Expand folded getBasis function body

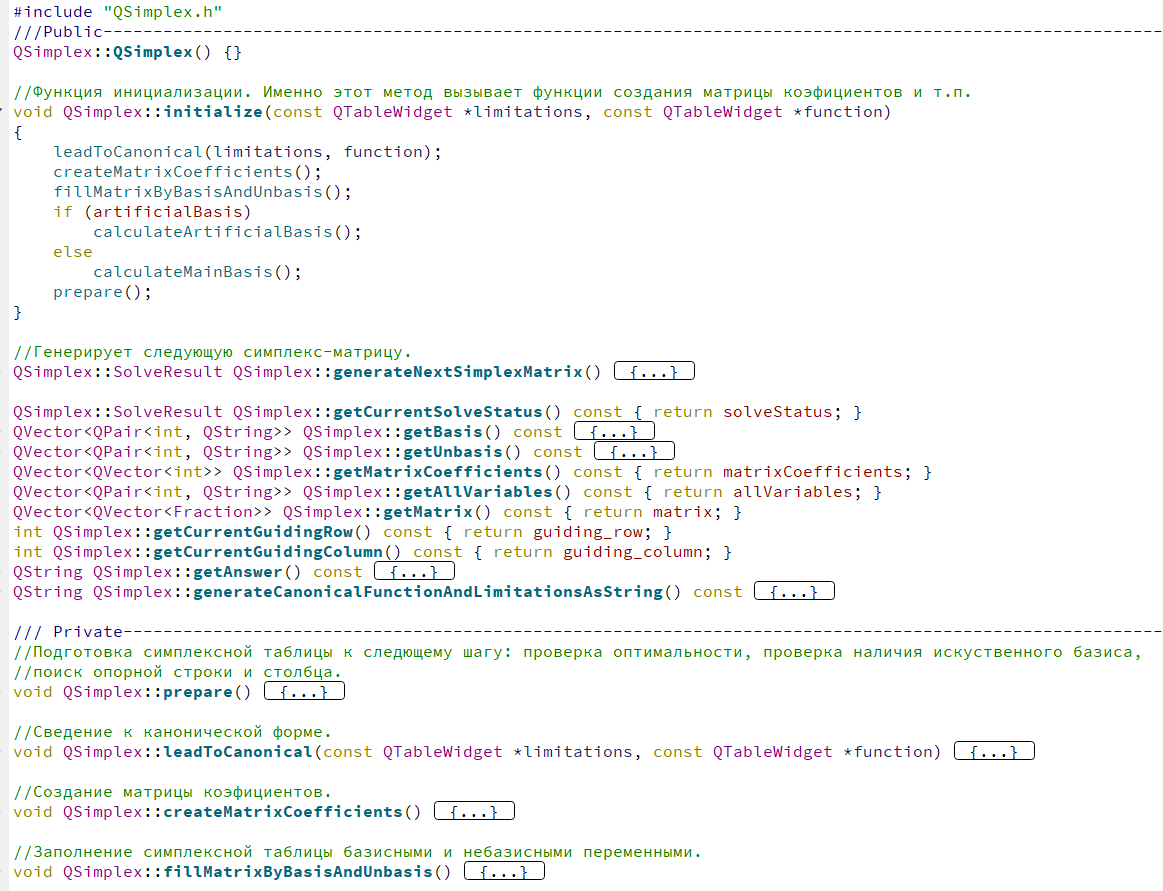coord(614,431)
